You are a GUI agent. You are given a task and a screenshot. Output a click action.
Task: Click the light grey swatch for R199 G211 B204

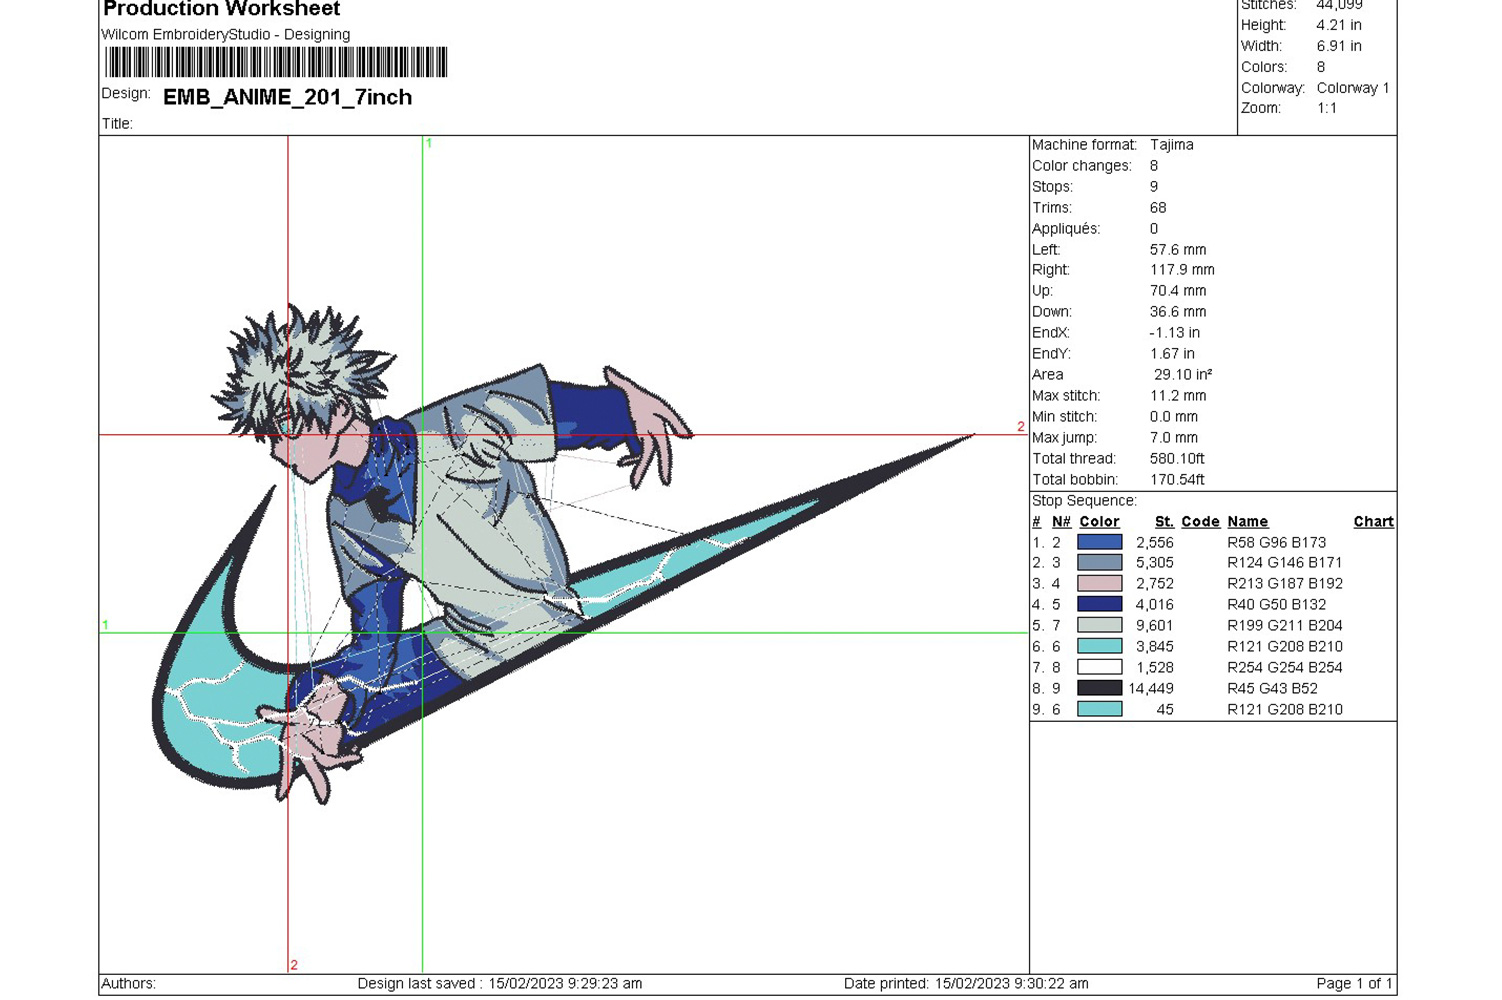click(1099, 625)
